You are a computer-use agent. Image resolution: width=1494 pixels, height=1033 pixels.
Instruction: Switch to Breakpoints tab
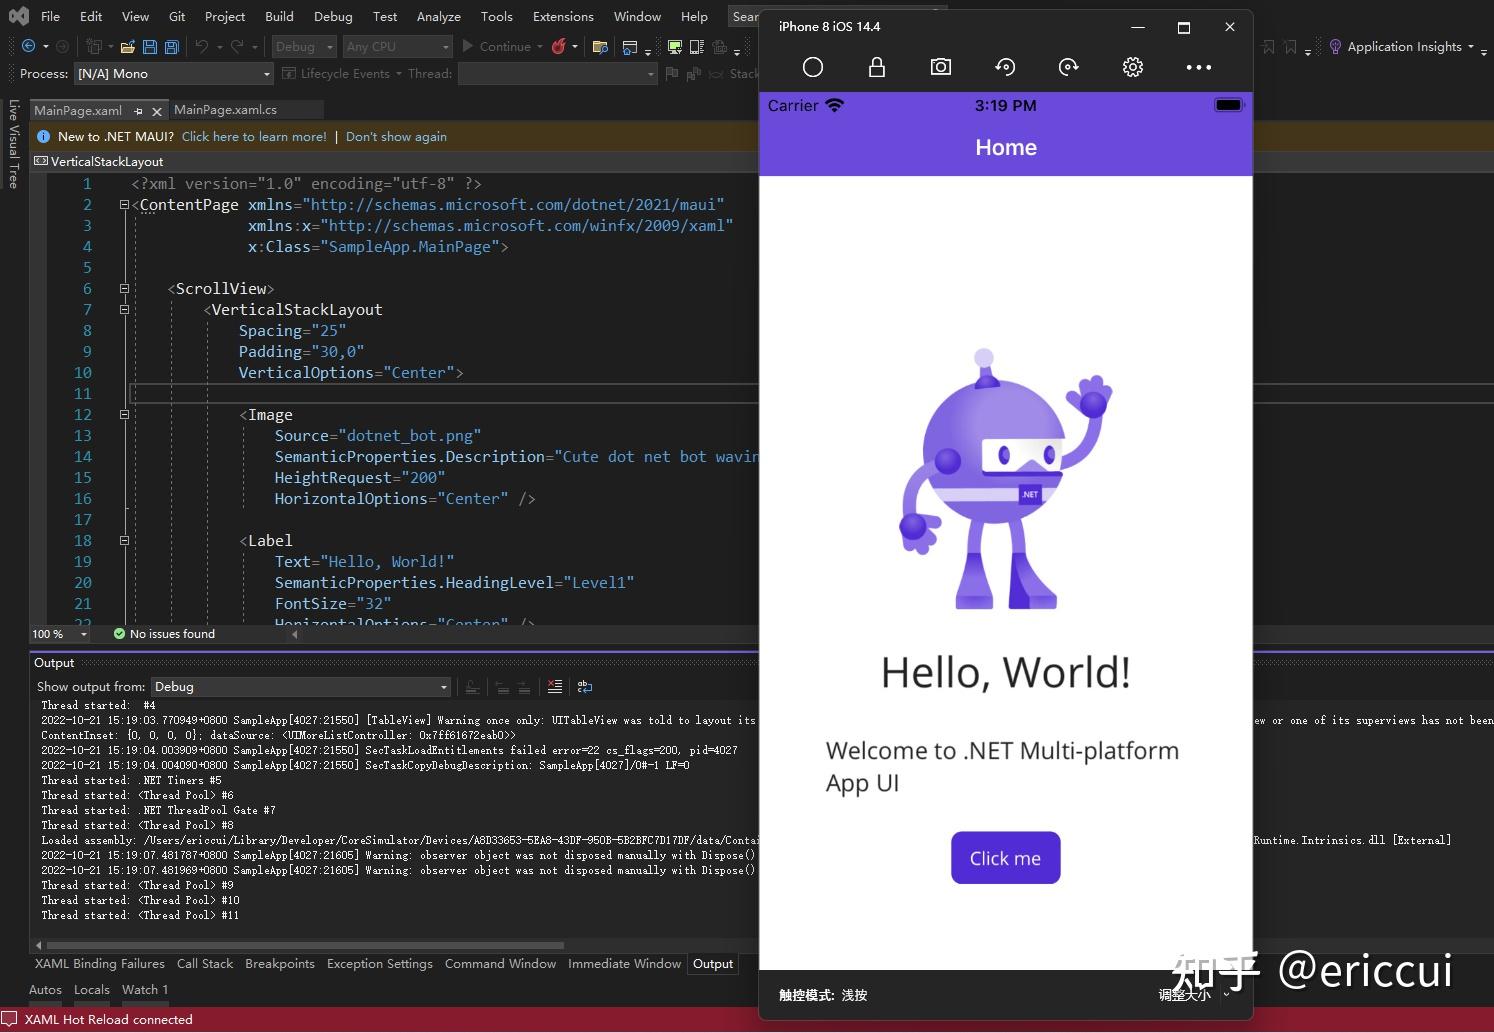pyautogui.click(x=280, y=964)
